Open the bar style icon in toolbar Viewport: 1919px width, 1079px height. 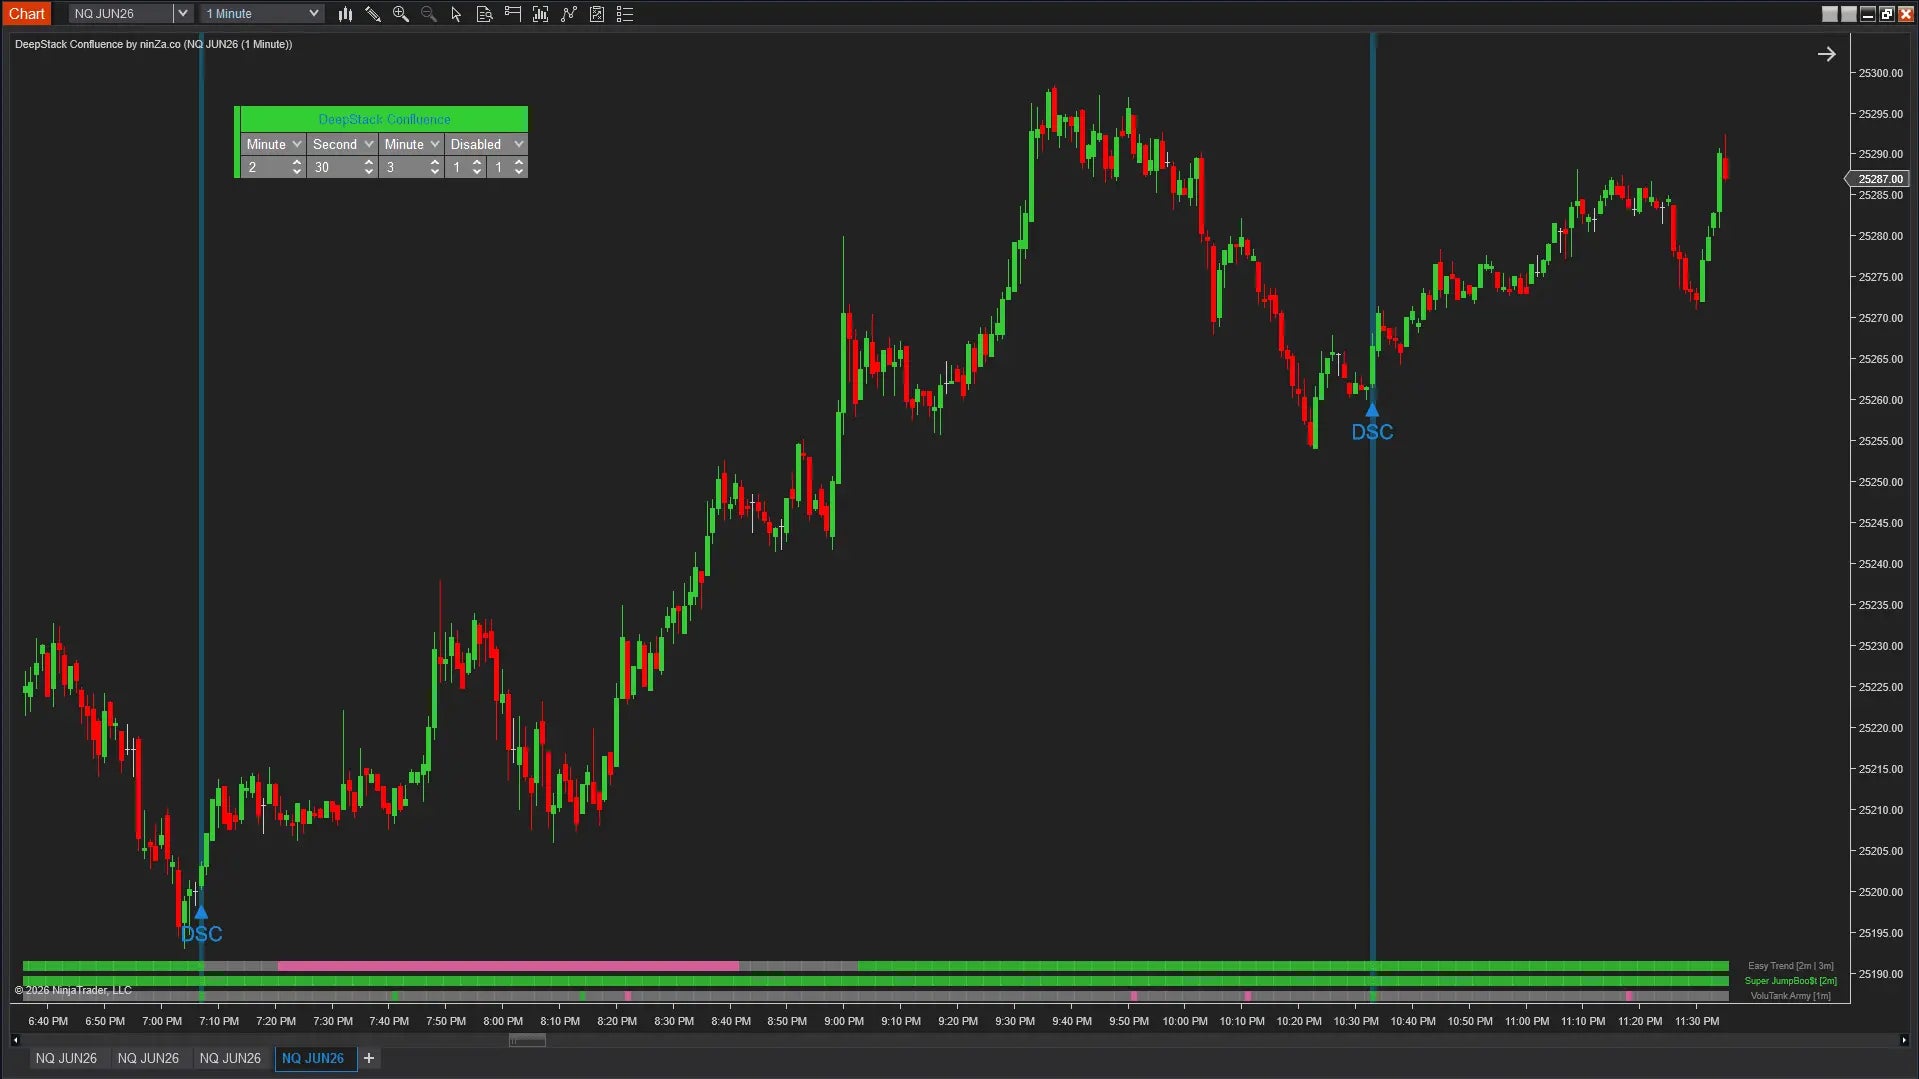coord(345,14)
